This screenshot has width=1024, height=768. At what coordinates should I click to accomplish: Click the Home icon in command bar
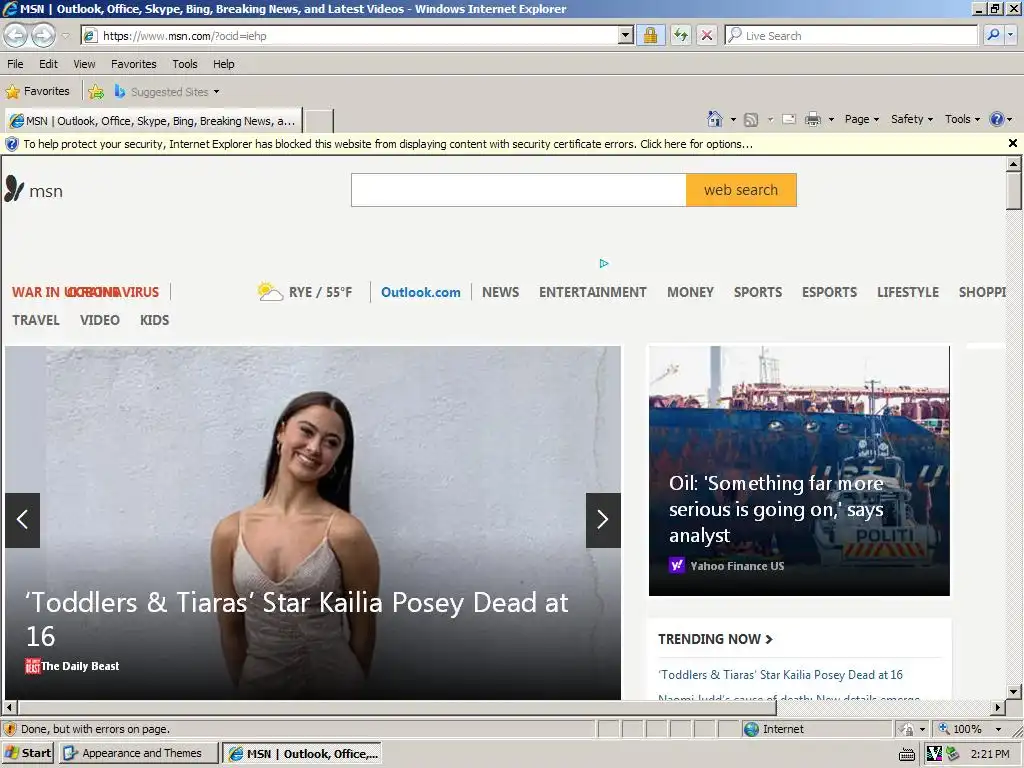click(x=715, y=119)
